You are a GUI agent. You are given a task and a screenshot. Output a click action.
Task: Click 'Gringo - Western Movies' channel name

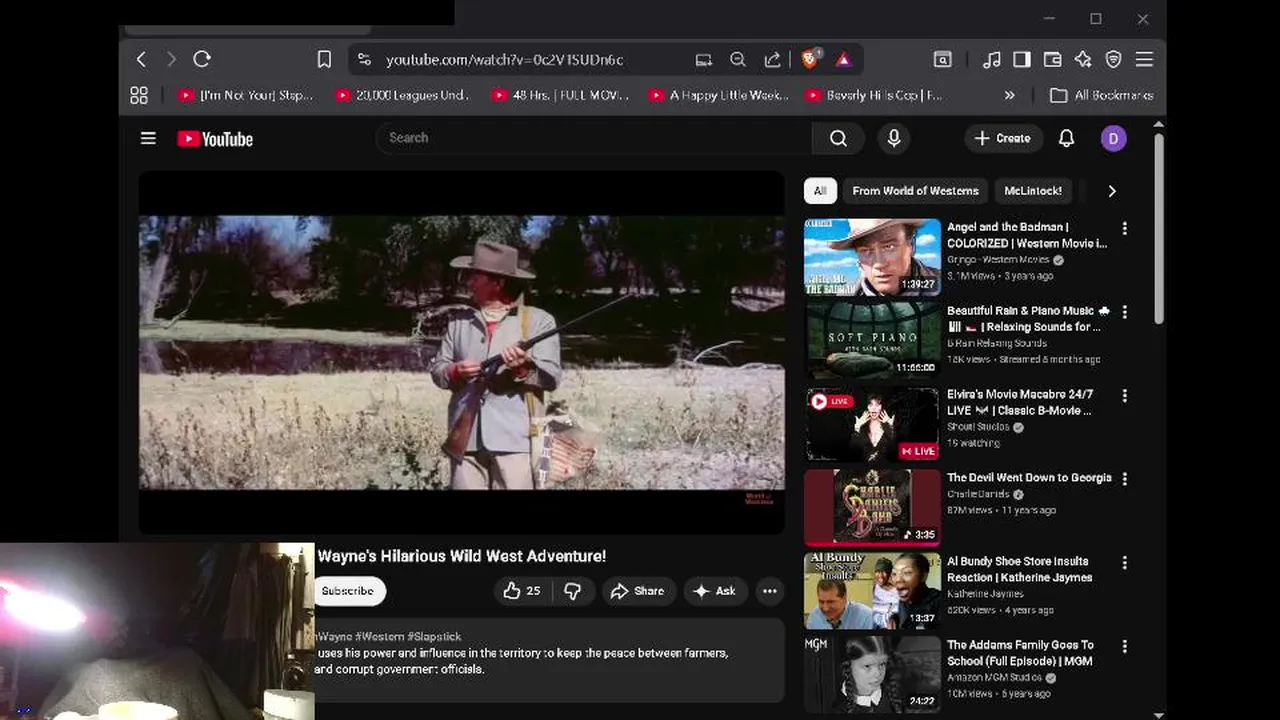tap(998, 260)
